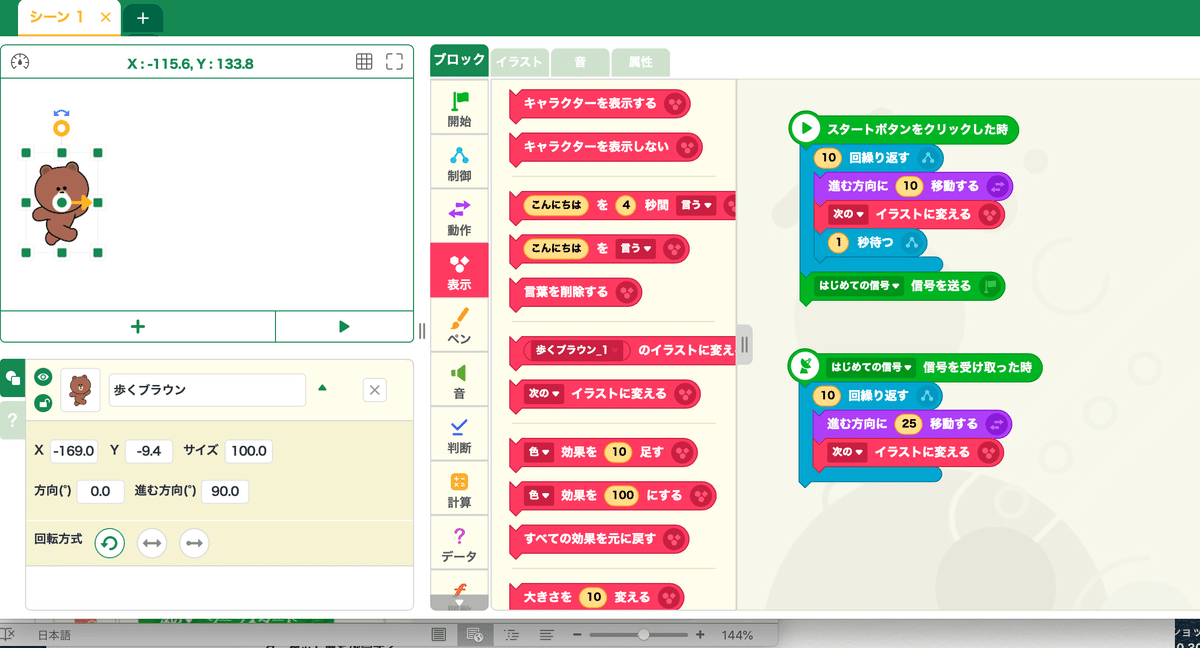Select the キャラクターを表示しない block
Viewport: 1200px width, 648px height.
606,147
